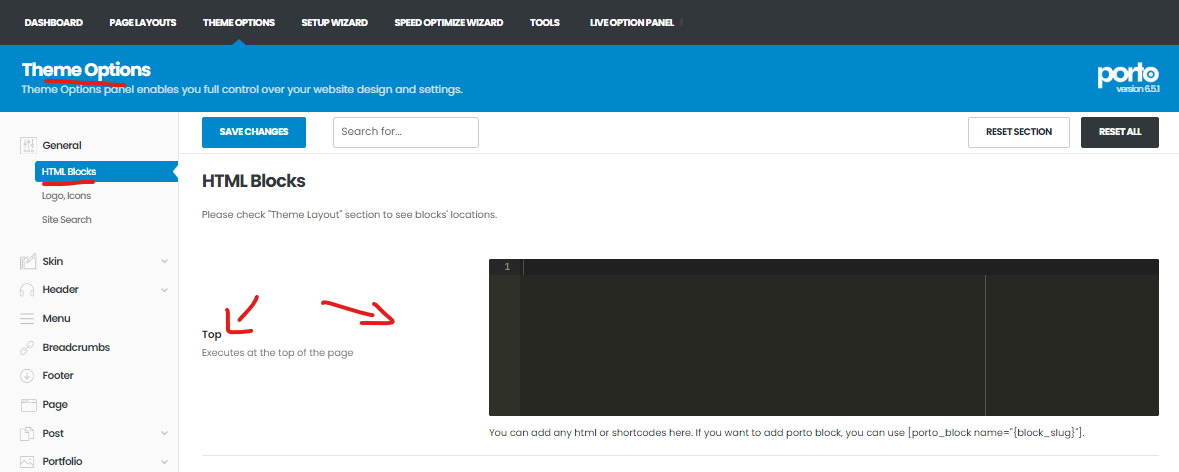
Task: Click 'Executes at the top of the page' text
Action: click(277, 352)
